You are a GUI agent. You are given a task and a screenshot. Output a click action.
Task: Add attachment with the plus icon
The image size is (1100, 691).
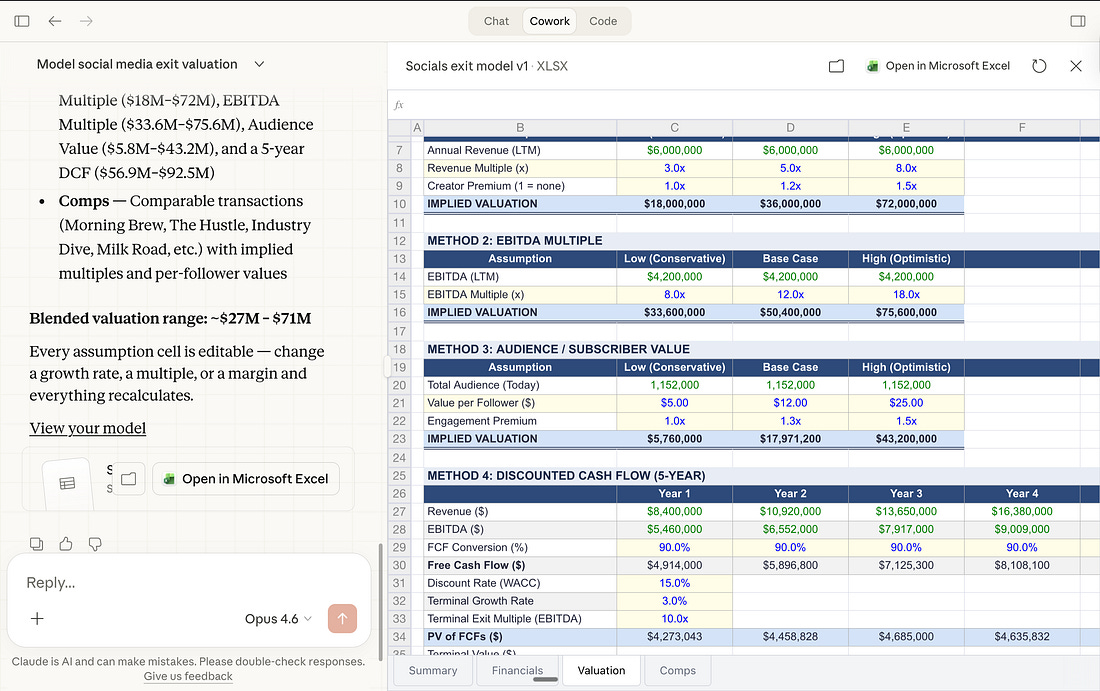tap(37, 619)
